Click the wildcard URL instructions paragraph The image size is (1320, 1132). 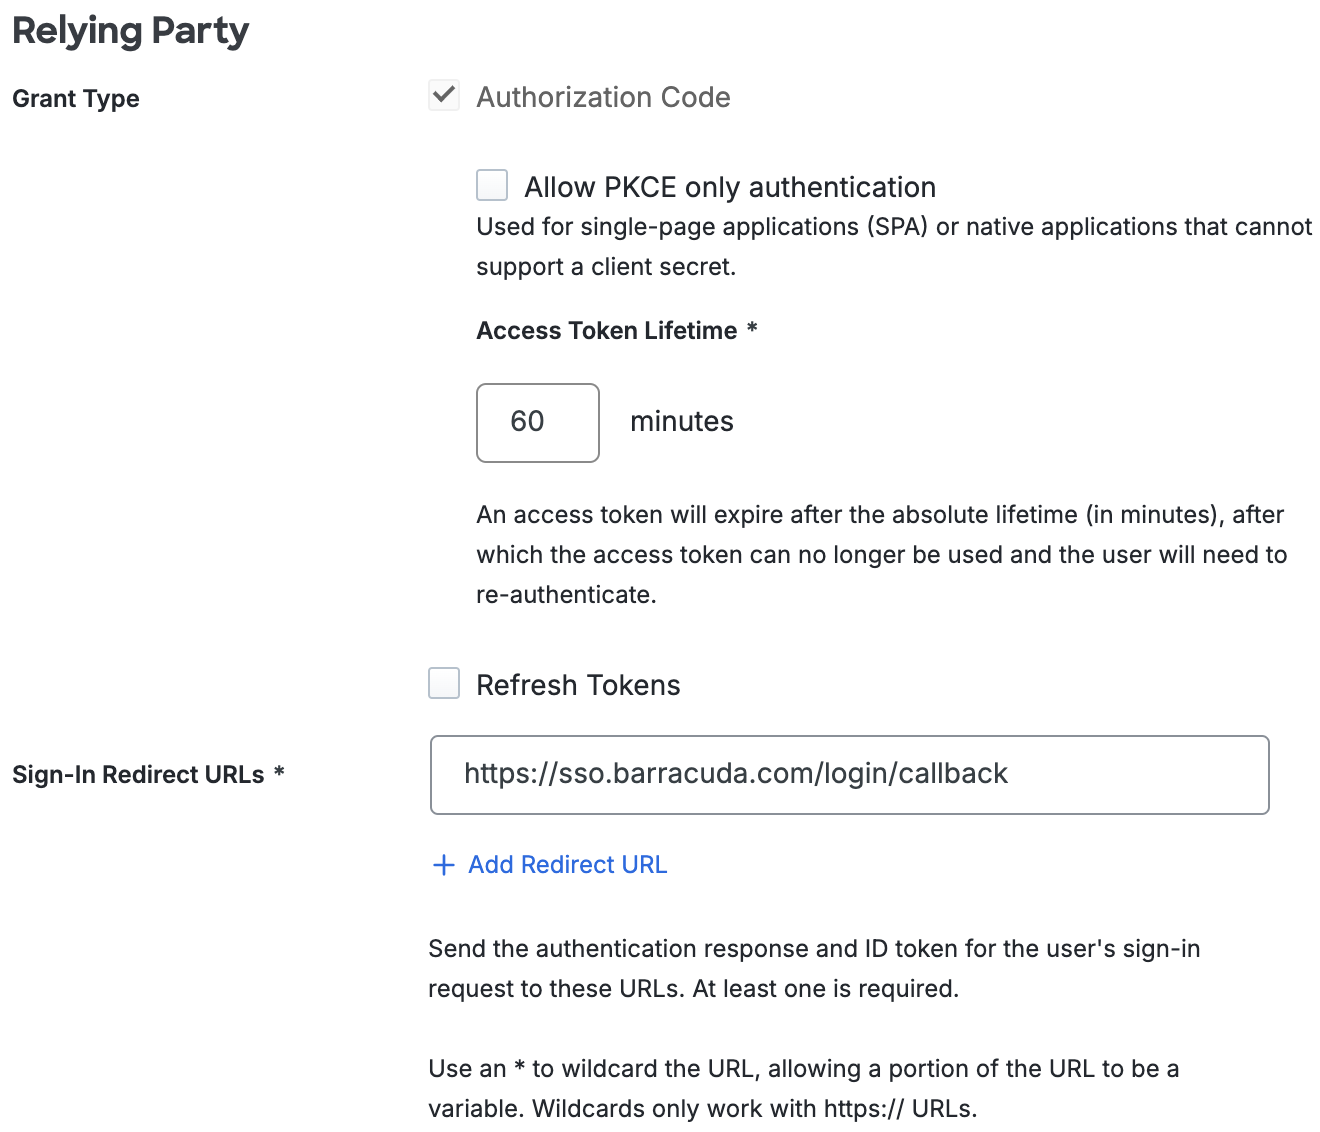pos(803,1088)
